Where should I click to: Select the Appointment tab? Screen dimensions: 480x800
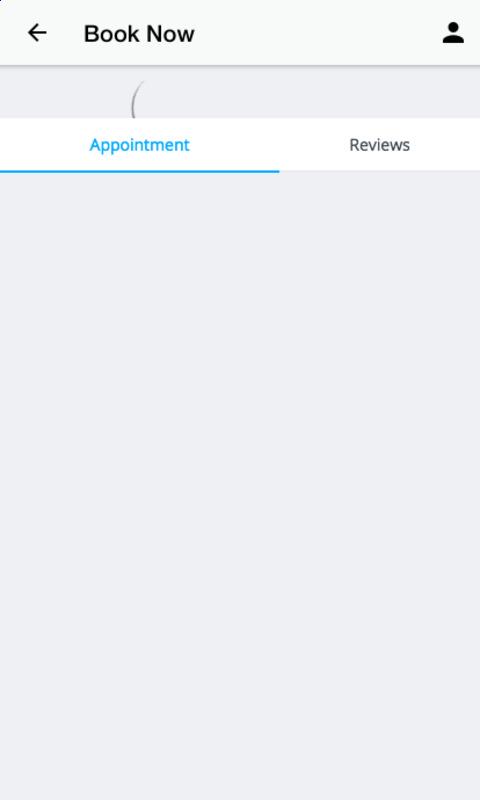click(x=139, y=145)
